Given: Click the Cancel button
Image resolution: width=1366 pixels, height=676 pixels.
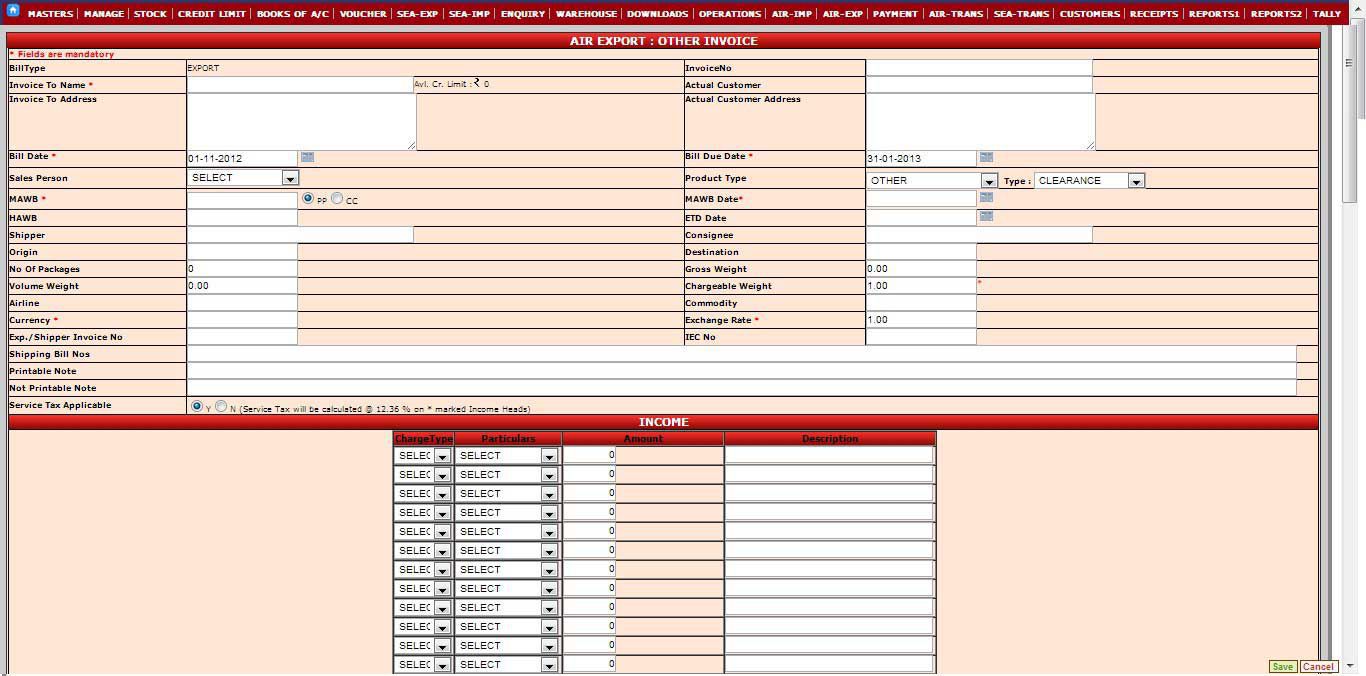Looking at the screenshot, I should click(1318, 666).
